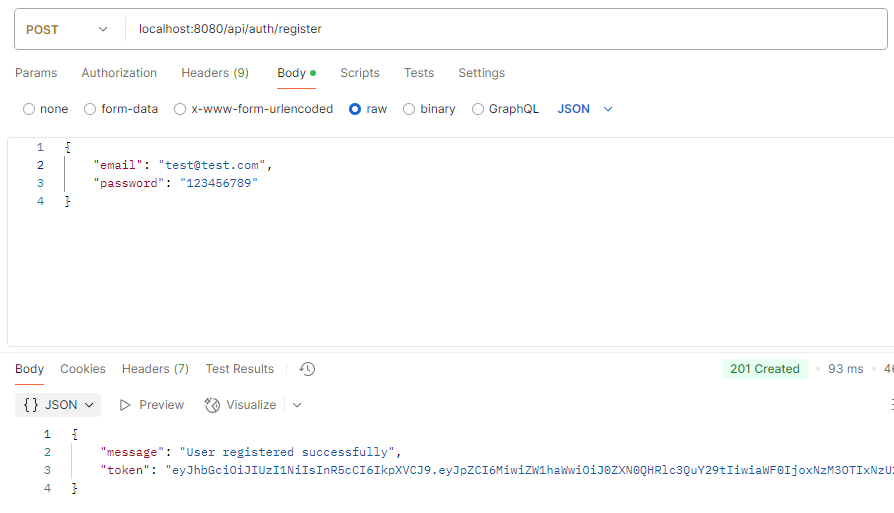Click line number 3 in request editor

pos(40,183)
